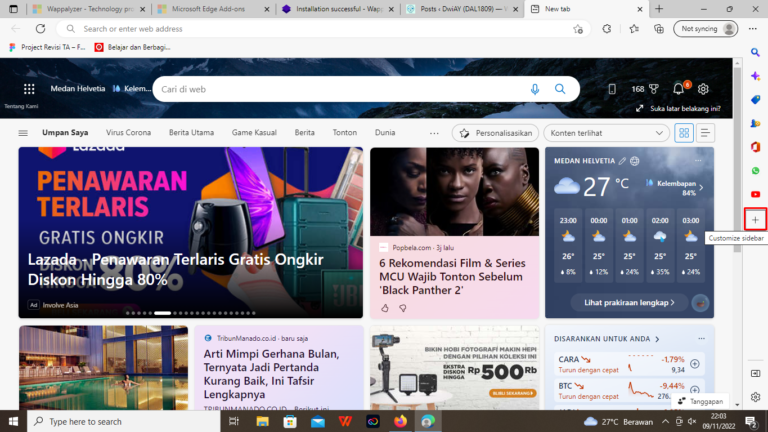Click the 01:00 hourly forecast column
This screenshot has height=432, width=768.
click(629, 246)
